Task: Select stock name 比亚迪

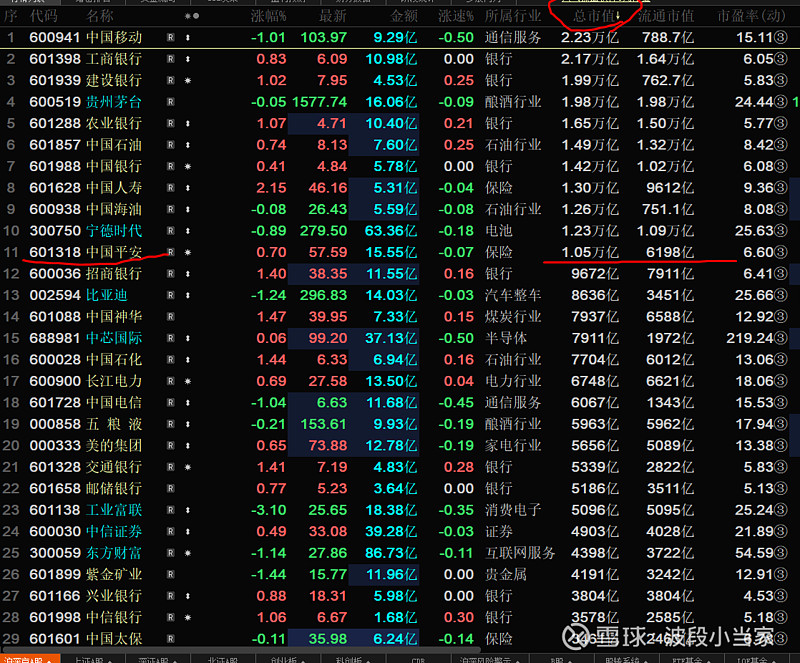Action: (x=106, y=295)
